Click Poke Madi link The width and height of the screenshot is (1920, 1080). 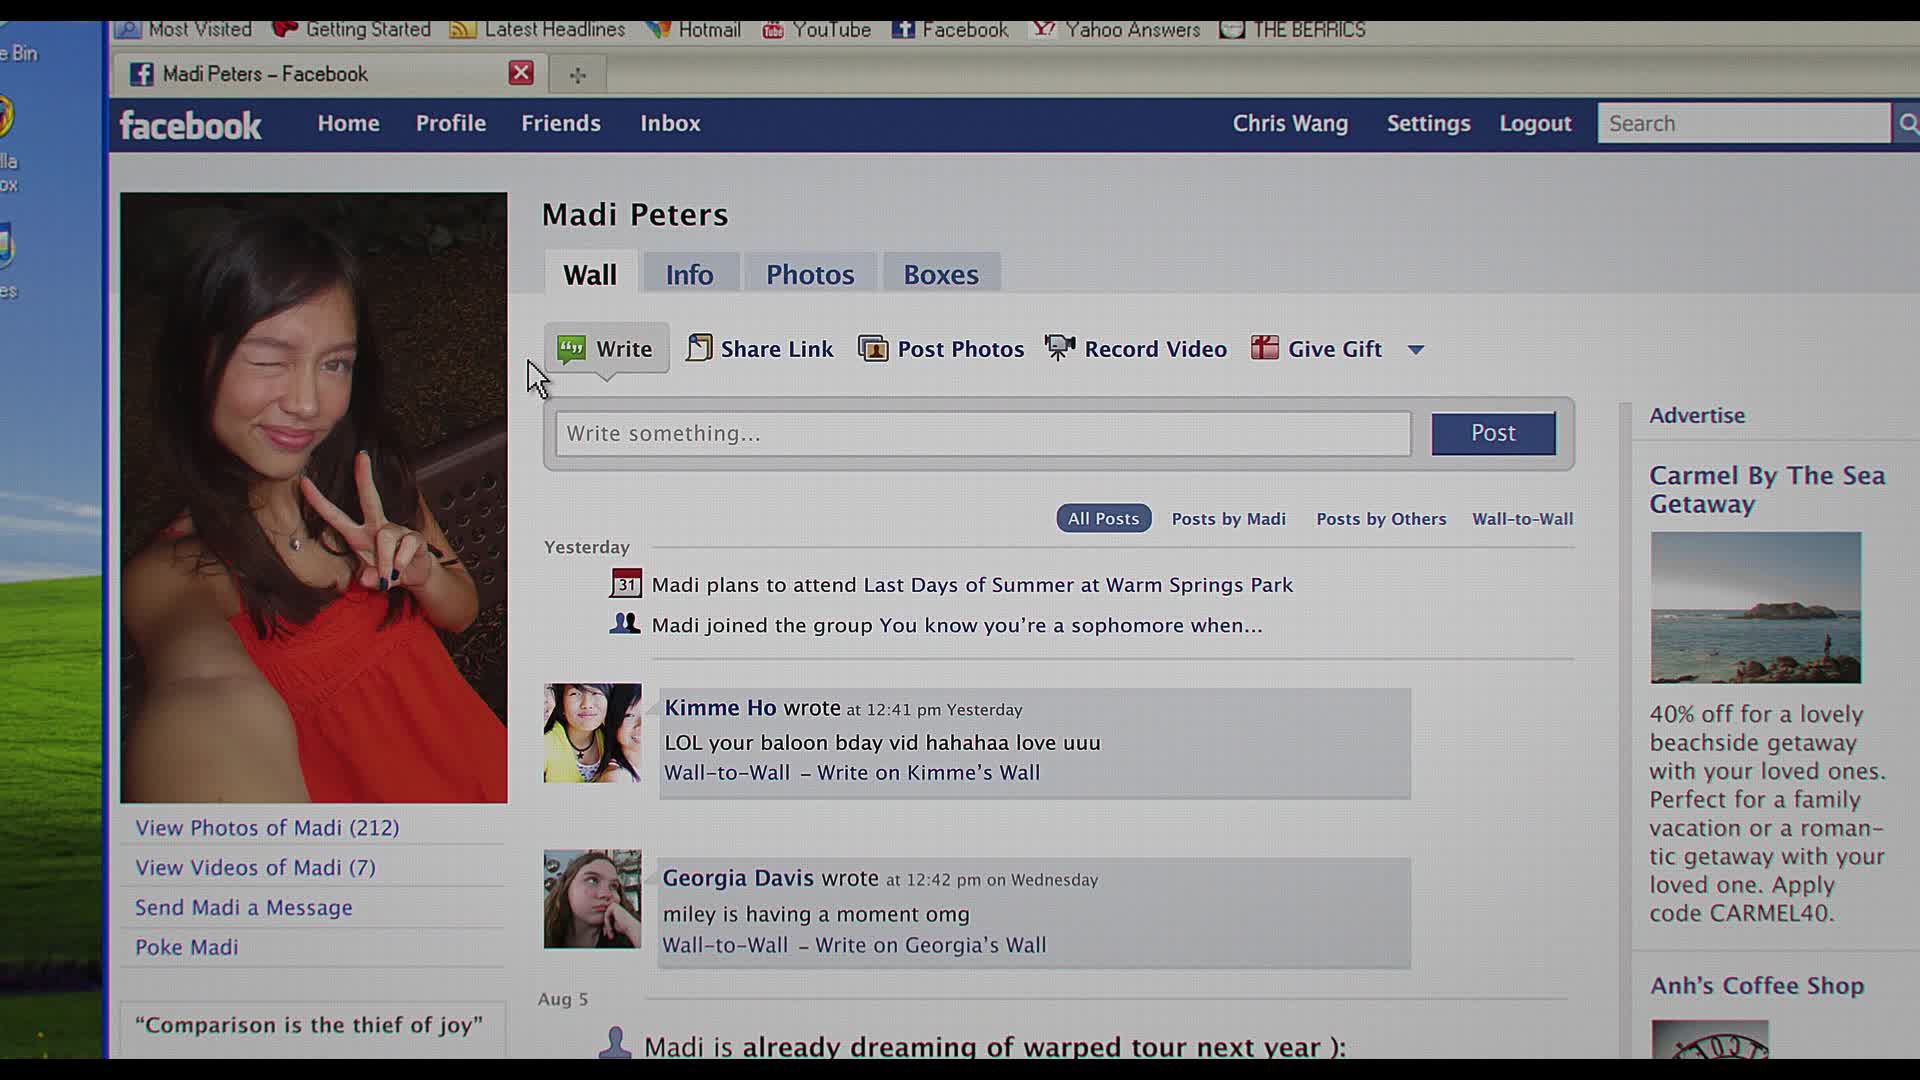187,947
